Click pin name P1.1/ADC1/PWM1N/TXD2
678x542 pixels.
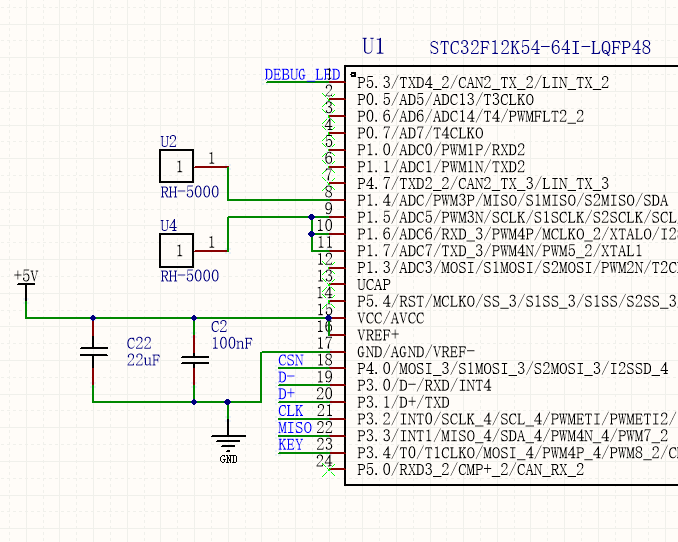[441, 167]
